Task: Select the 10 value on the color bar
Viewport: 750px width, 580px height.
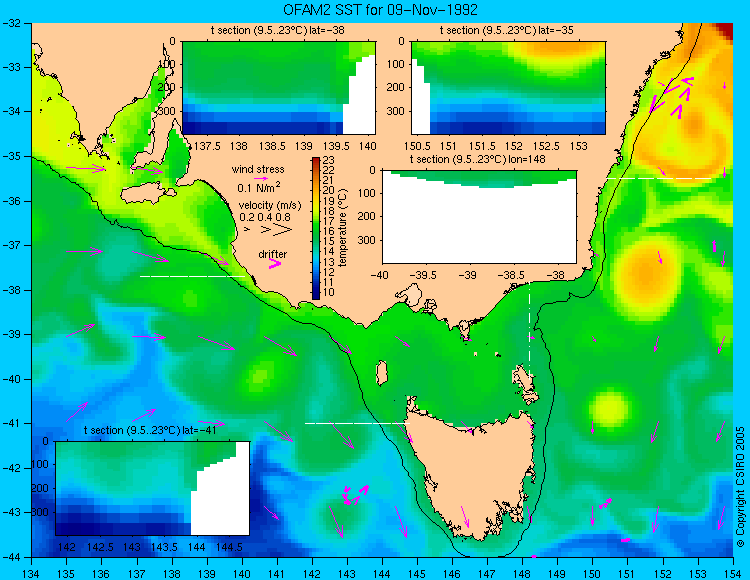Action: tap(329, 293)
